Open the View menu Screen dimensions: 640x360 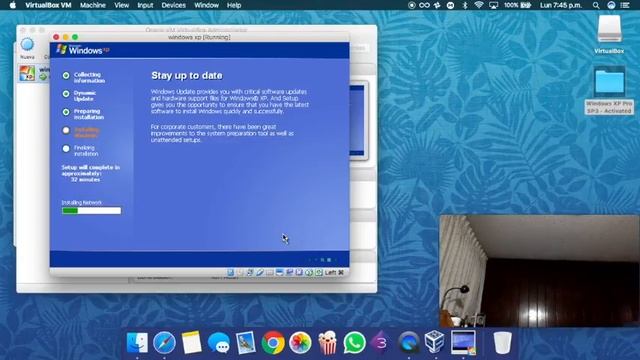click(x=121, y=5)
